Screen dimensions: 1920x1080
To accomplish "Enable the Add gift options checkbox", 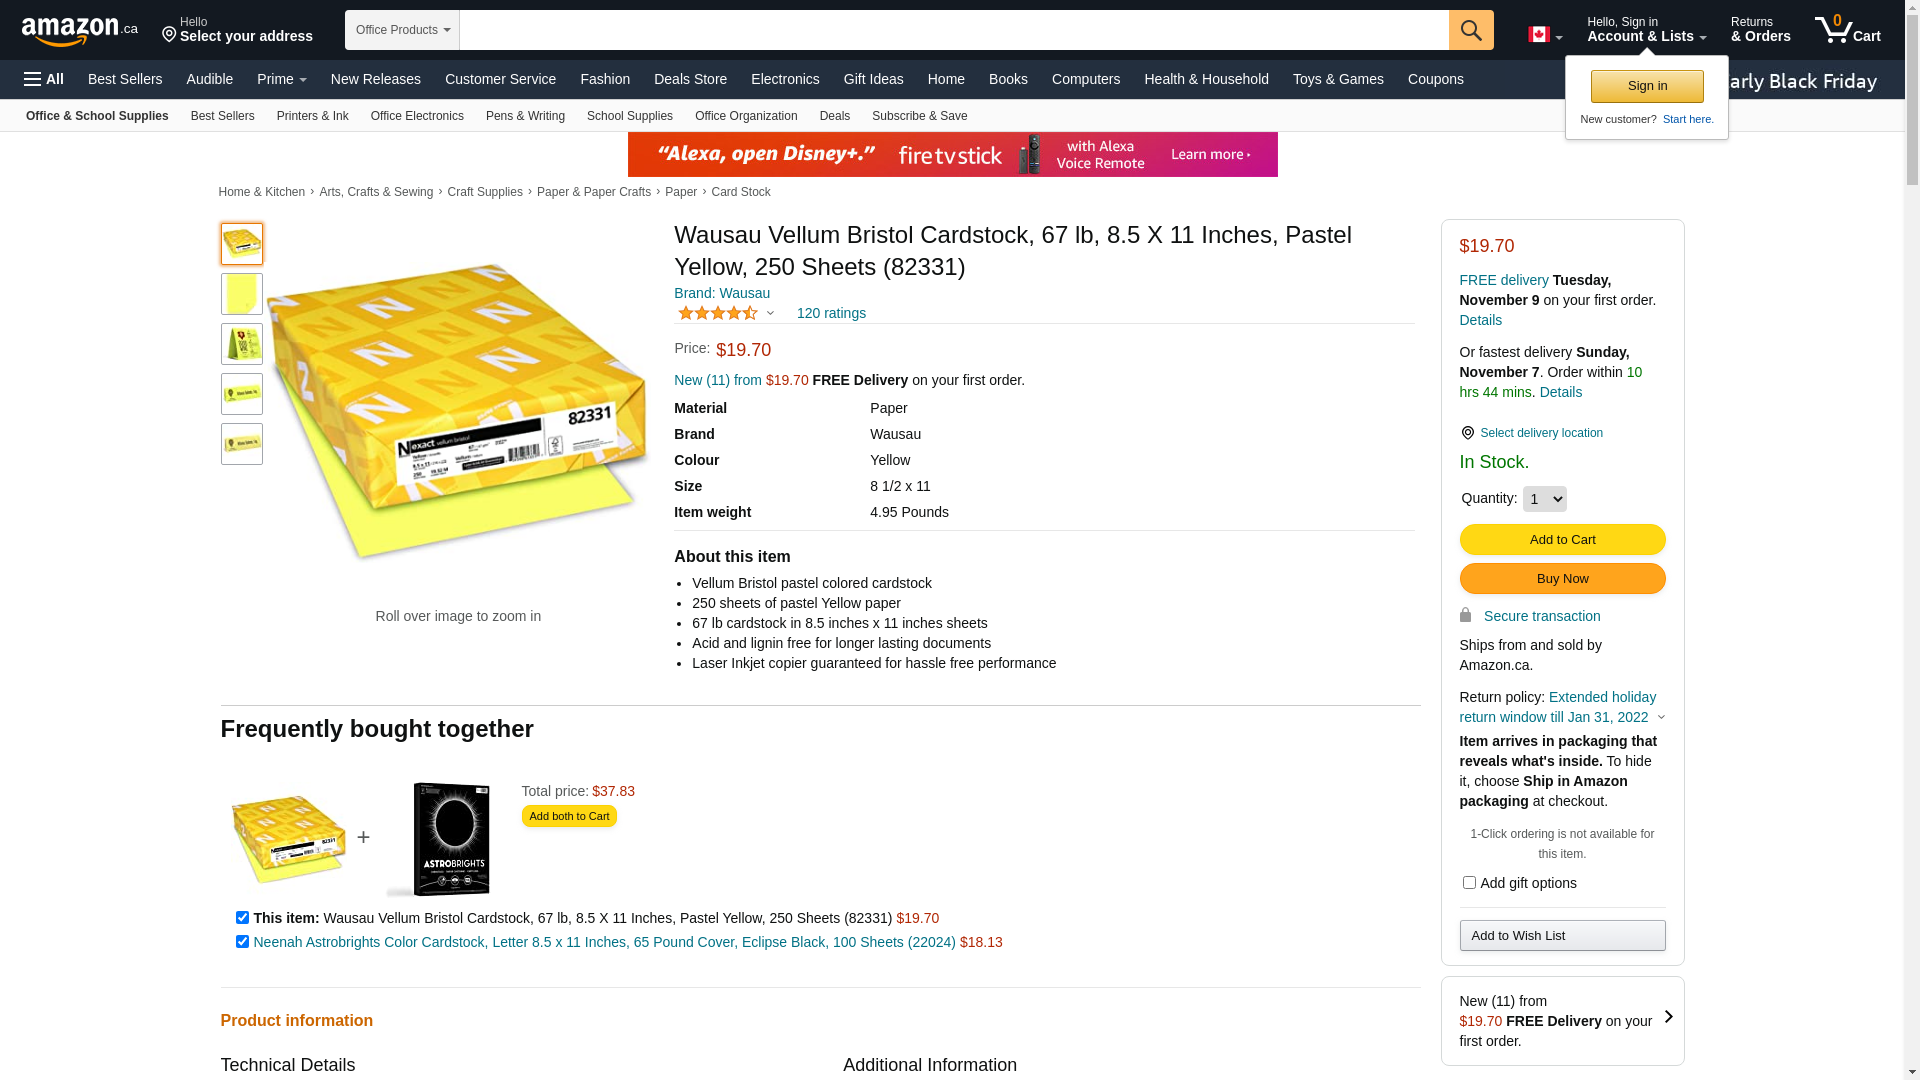I will (x=1469, y=883).
